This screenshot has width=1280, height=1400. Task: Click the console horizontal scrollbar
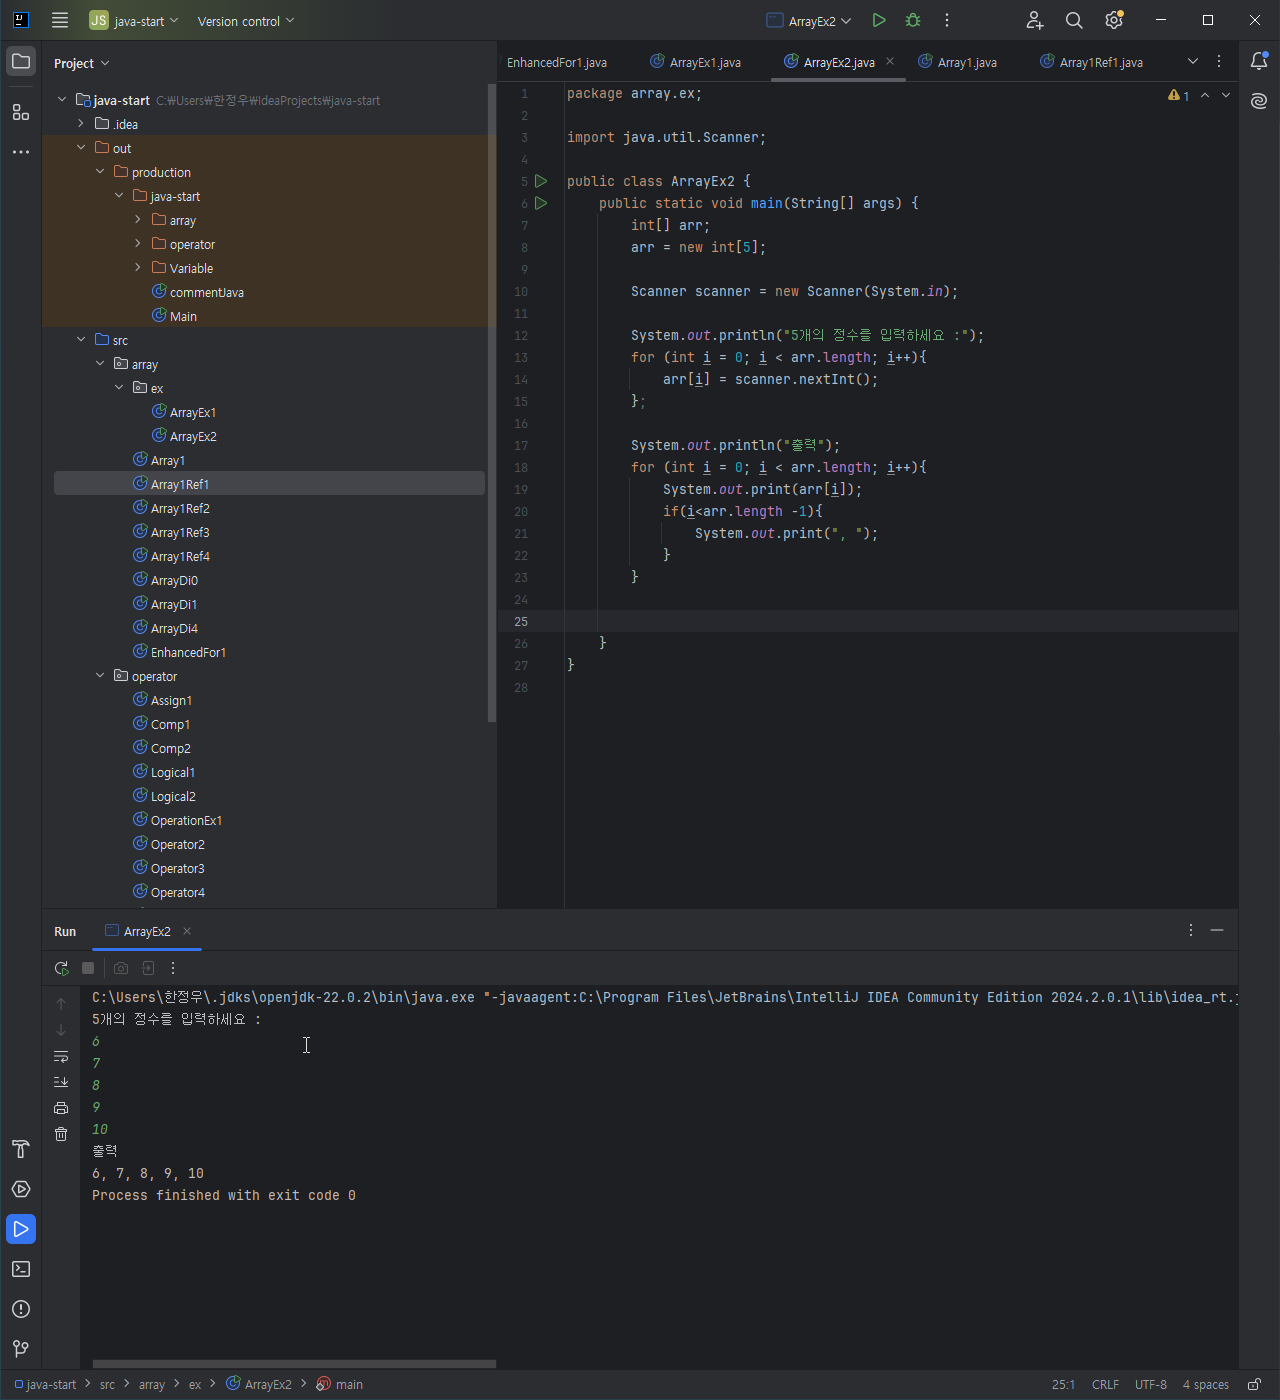point(294,1364)
